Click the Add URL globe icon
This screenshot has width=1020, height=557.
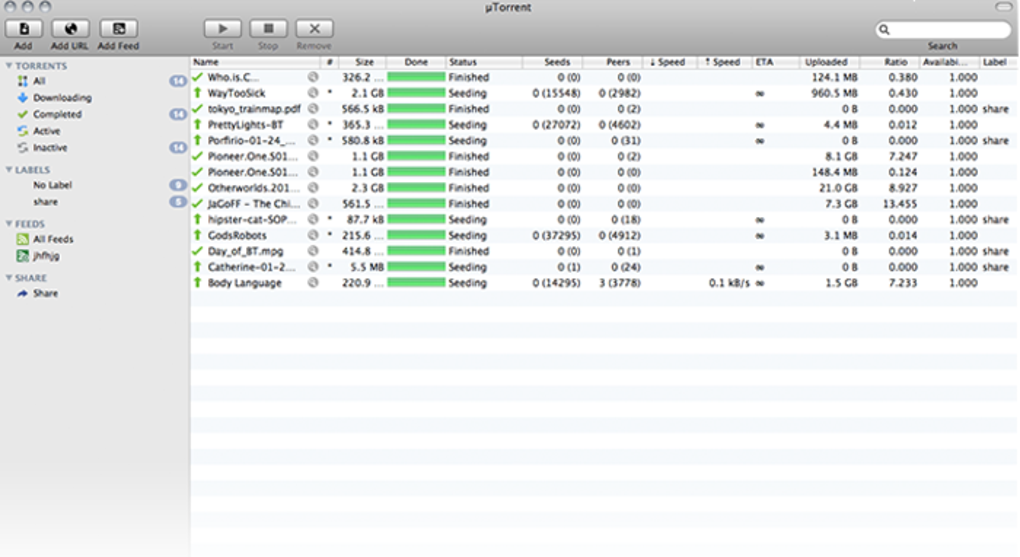click(x=70, y=29)
